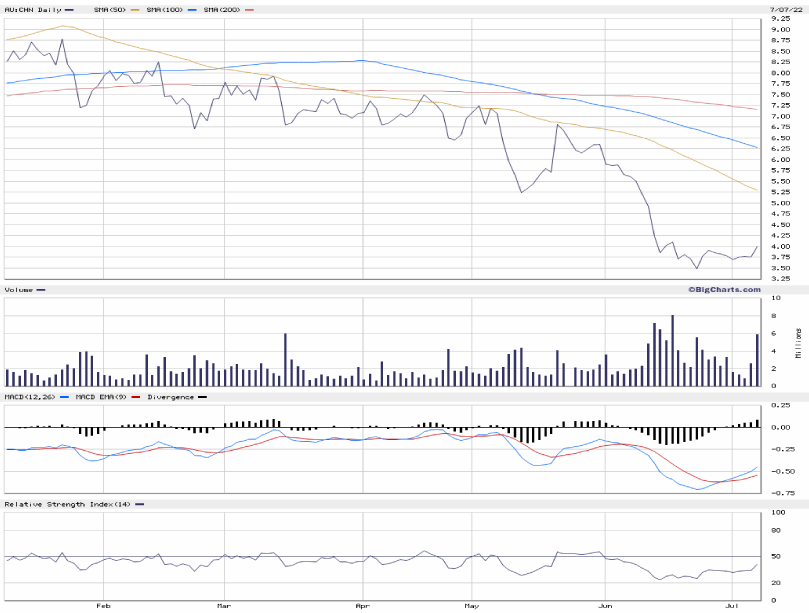Screen dimensions: 809x613
Task: Click the tallest volume bar in June
Action: 673,350
